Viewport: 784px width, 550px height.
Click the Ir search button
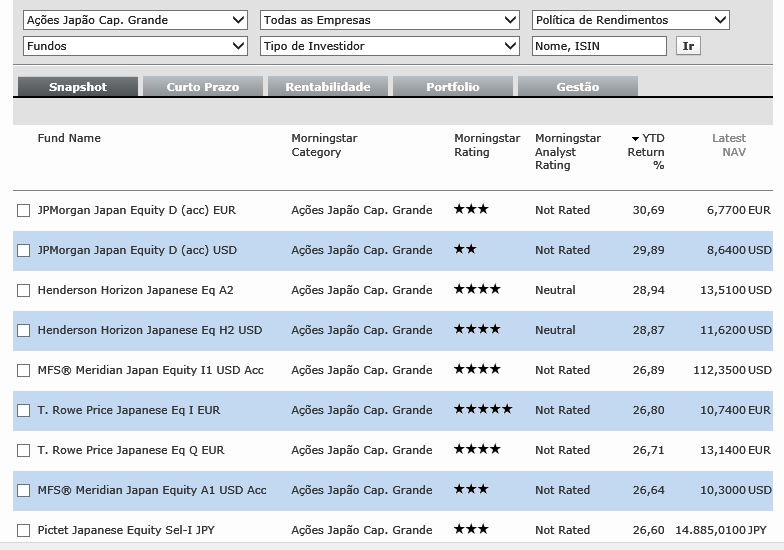coord(688,46)
